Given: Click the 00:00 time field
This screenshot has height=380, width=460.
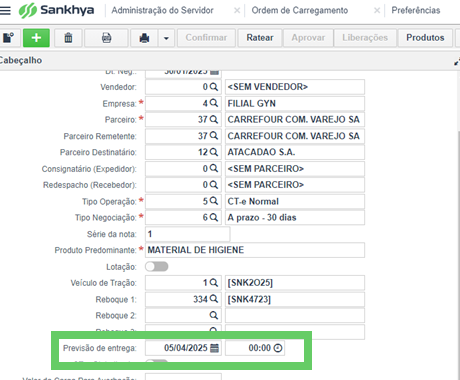Looking at the screenshot, I should [x=255, y=348].
